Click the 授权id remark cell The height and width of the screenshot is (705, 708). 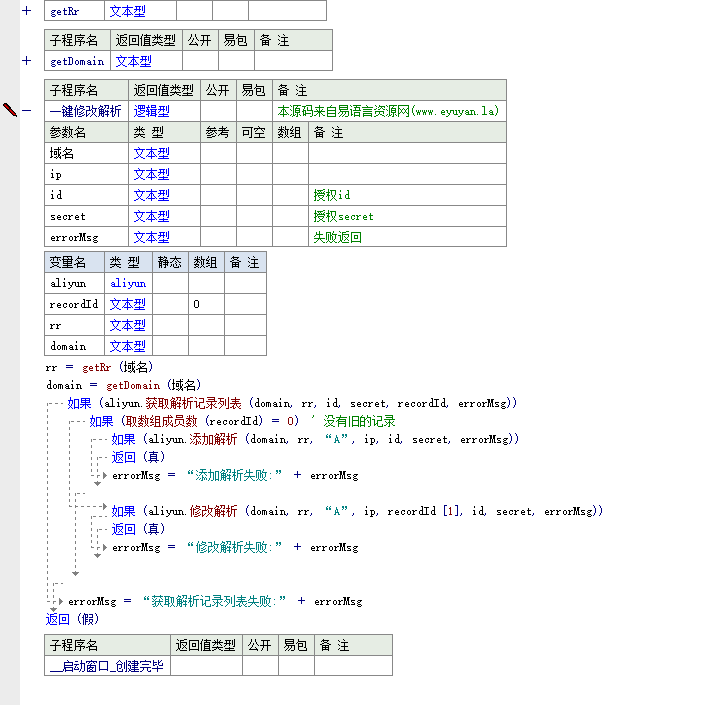click(x=407, y=195)
